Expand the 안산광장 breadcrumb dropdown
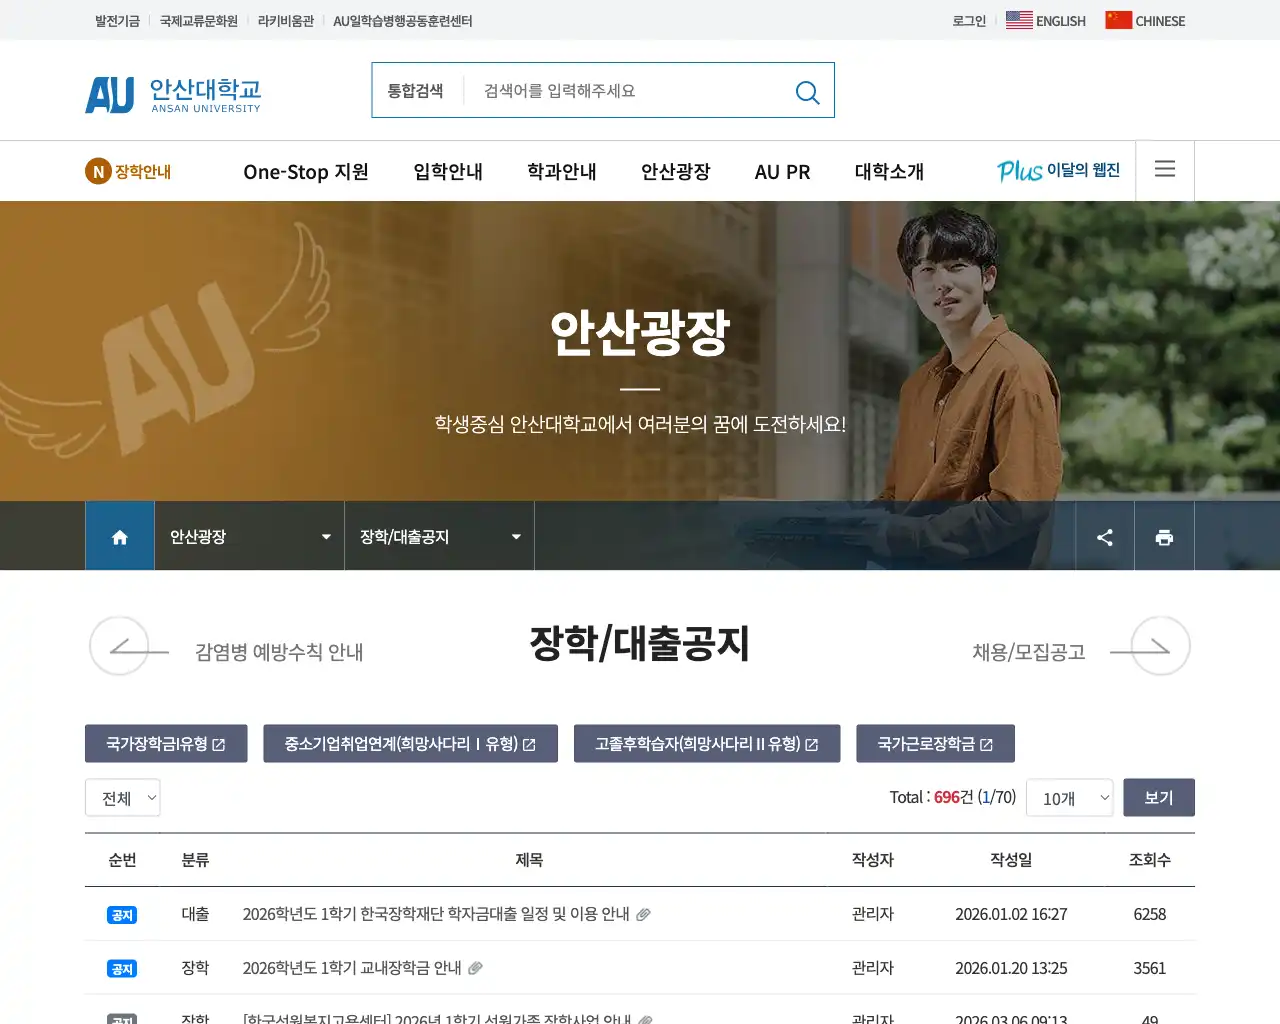The width and height of the screenshot is (1280, 1024). coord(325,536)
